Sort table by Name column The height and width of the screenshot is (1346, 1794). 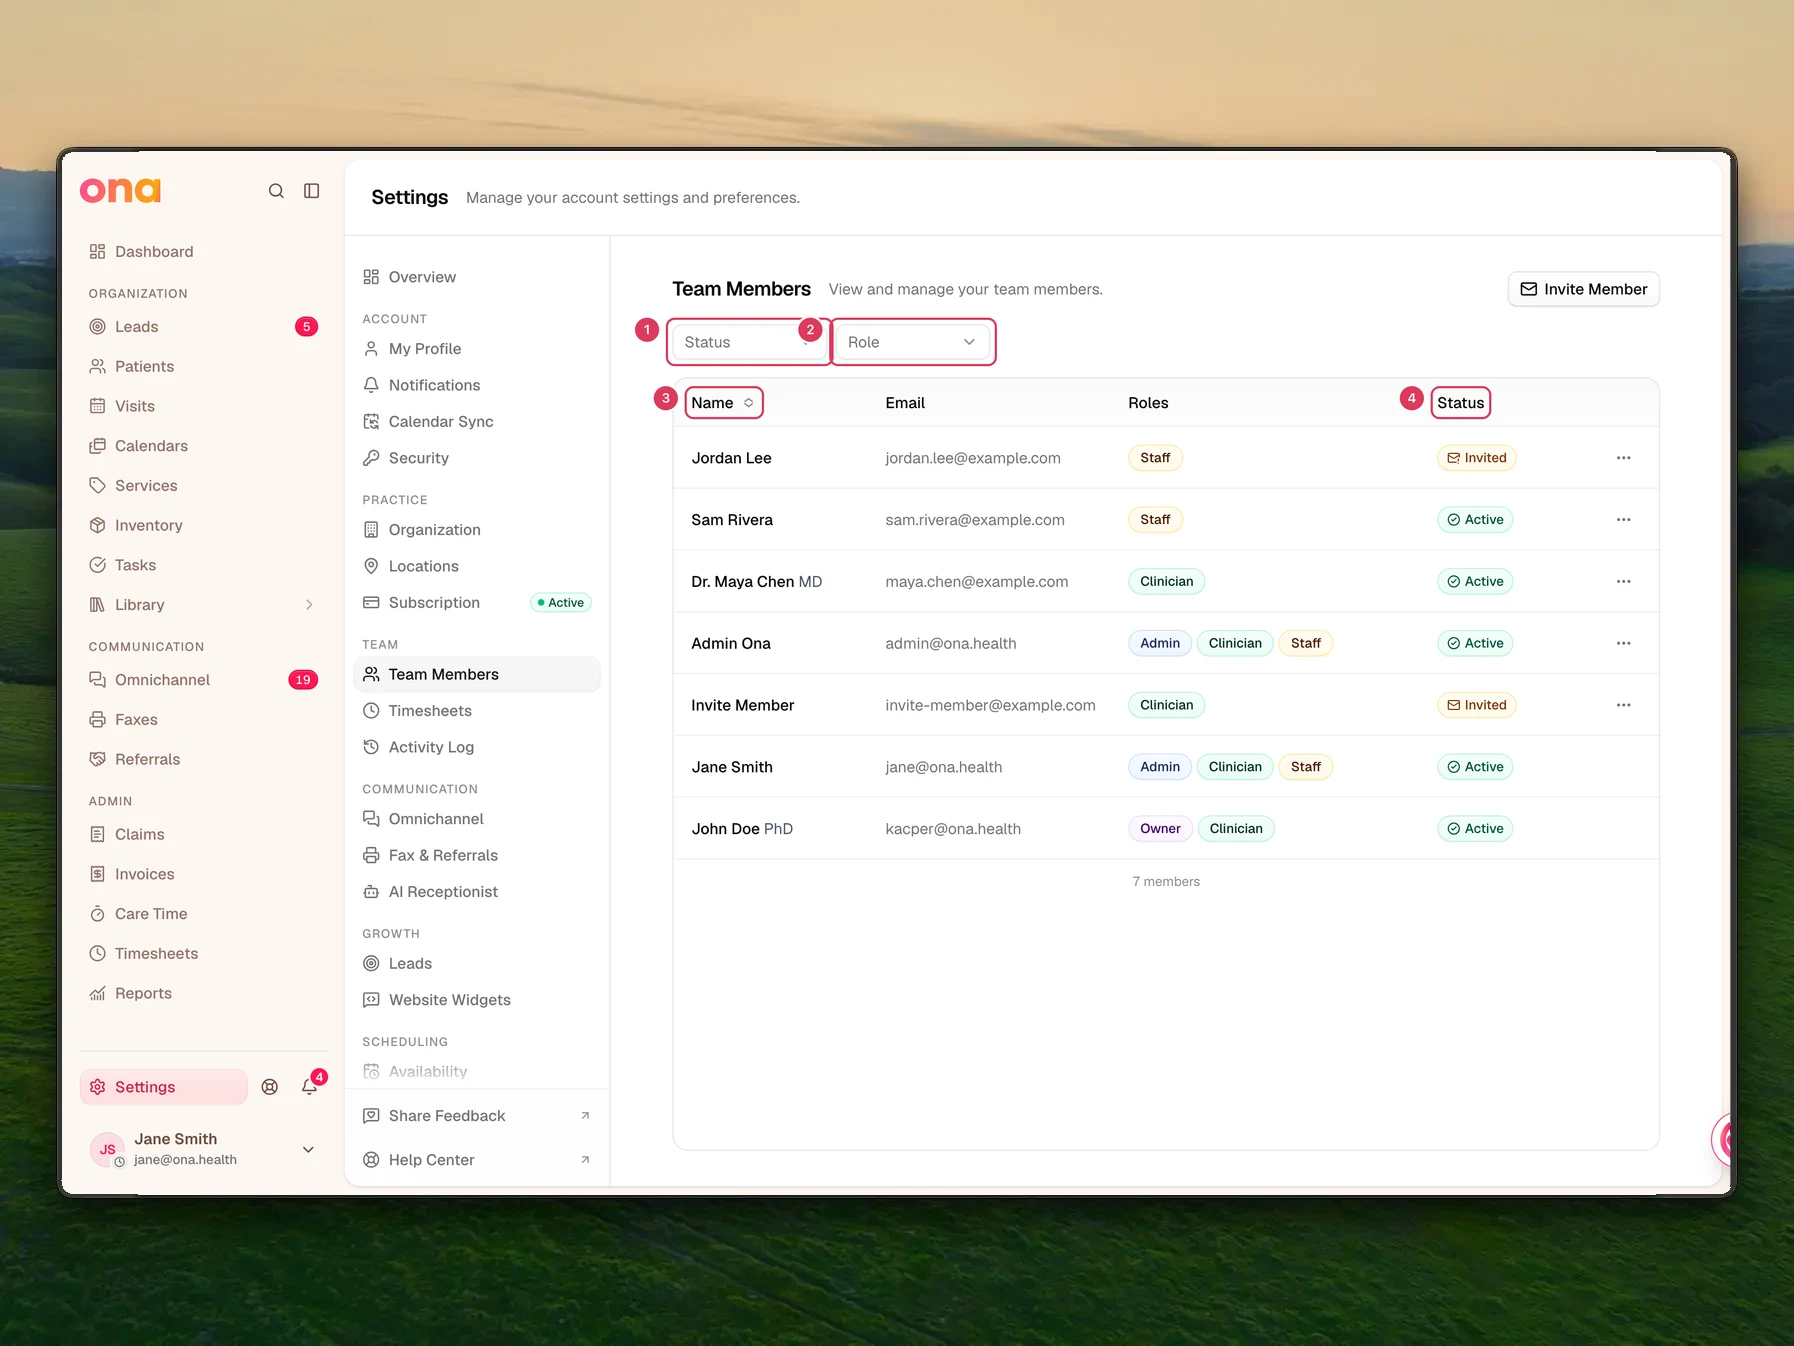[x=723, y=403]
